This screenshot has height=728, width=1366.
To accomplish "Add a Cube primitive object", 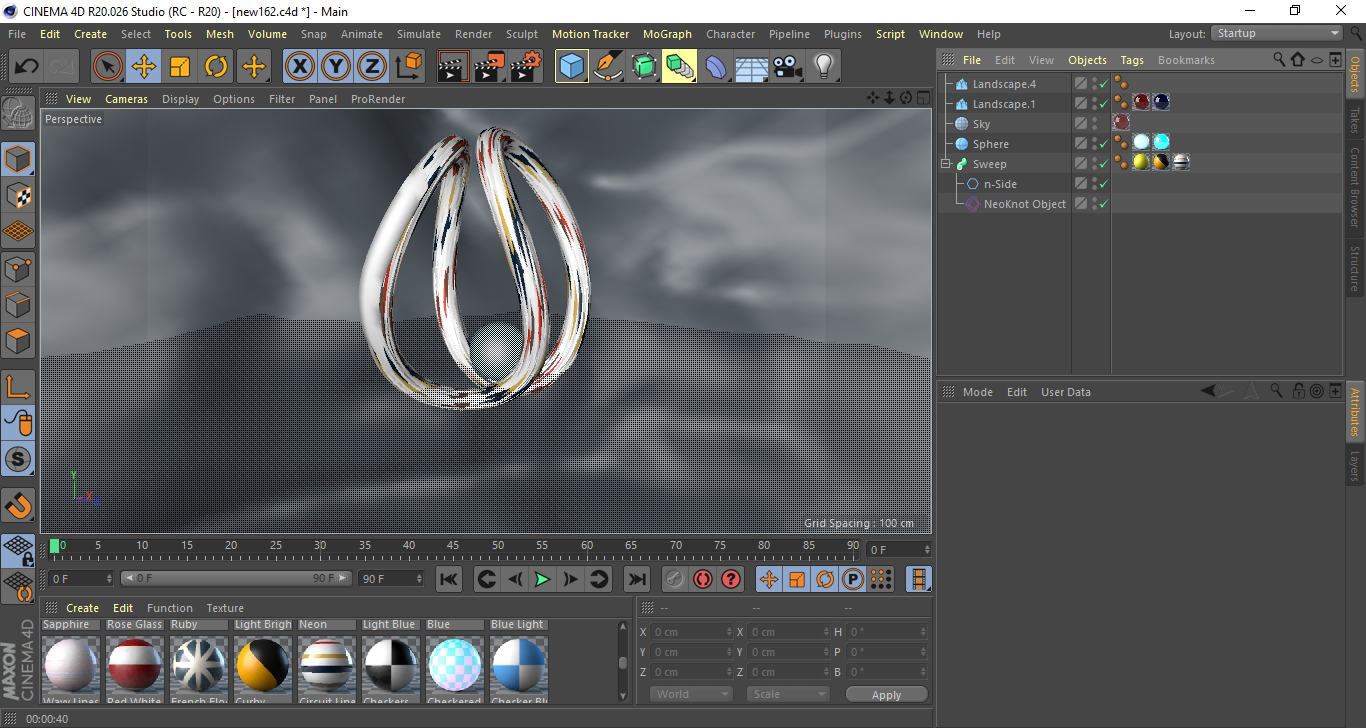I will (572, 67).
